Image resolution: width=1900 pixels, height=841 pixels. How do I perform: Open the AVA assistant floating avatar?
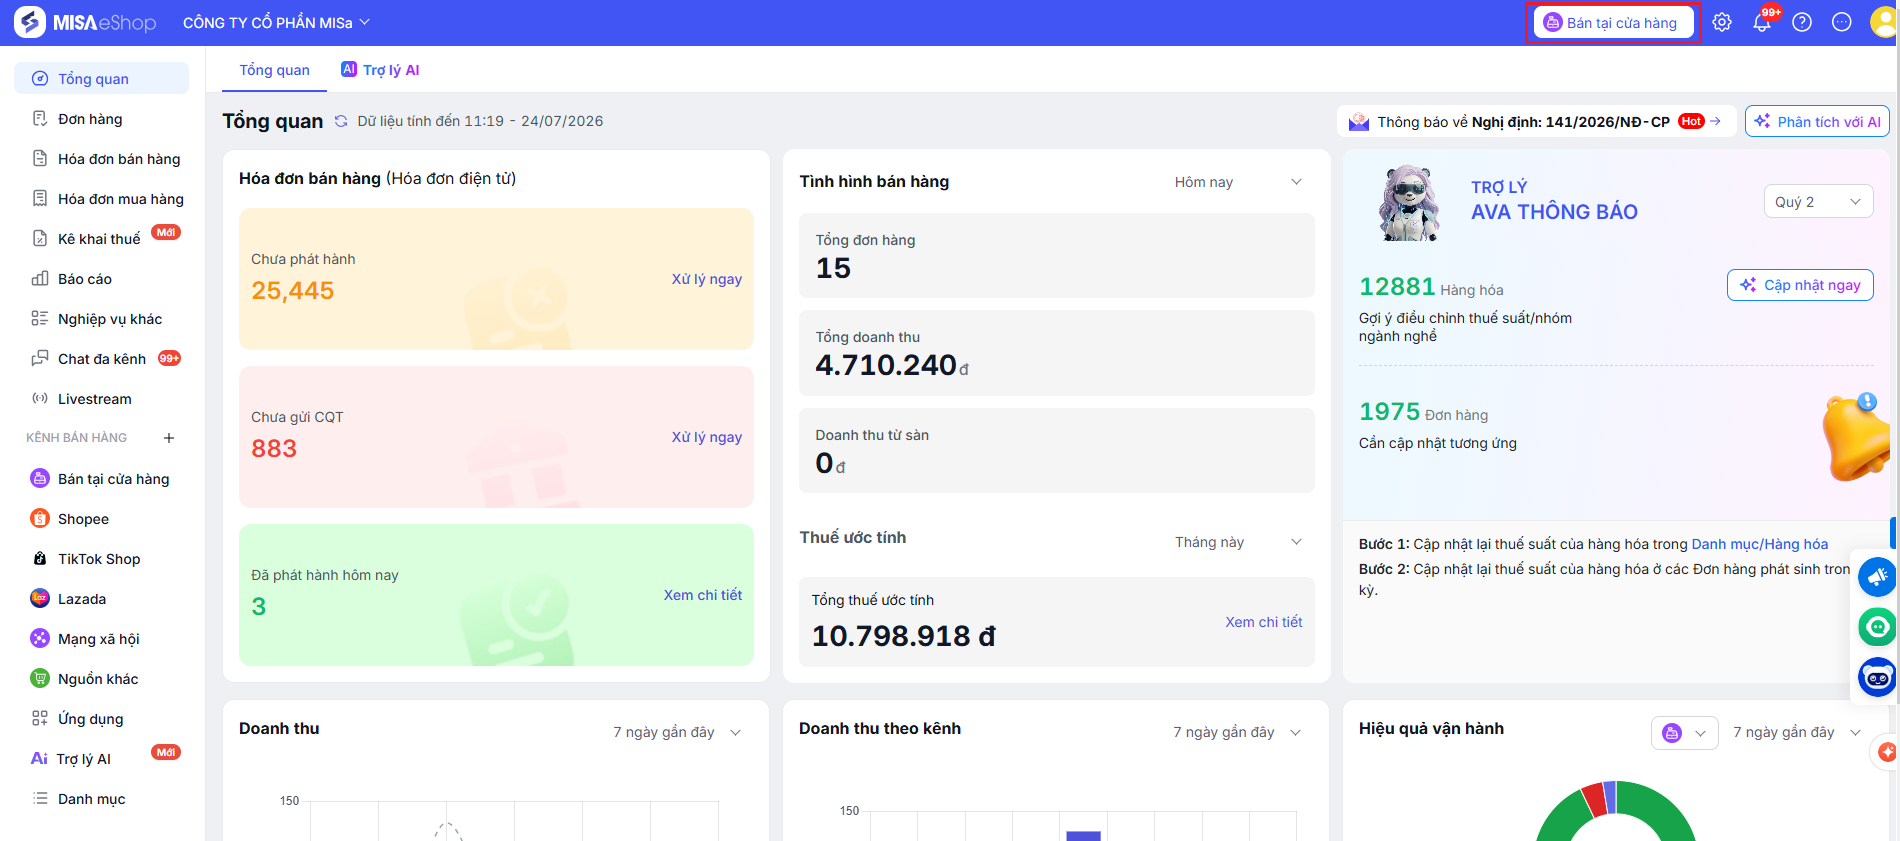point(1877,677)
